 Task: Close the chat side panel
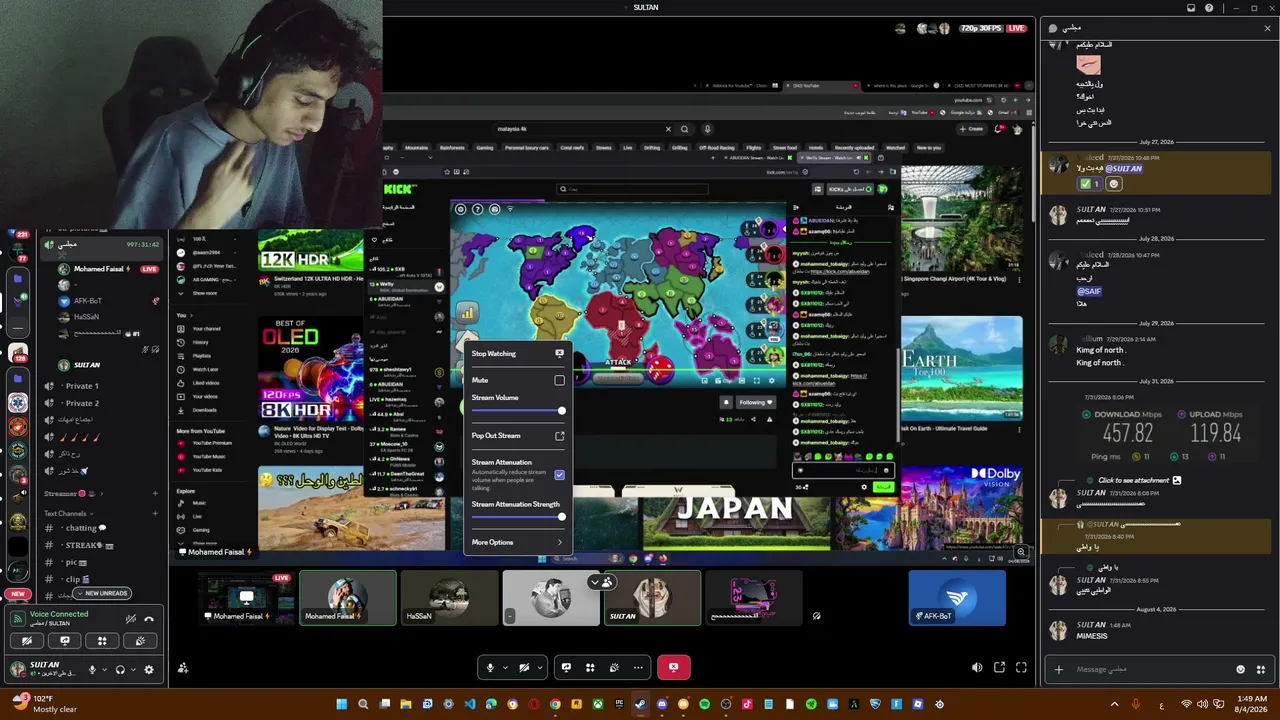tap(1268, 28)
